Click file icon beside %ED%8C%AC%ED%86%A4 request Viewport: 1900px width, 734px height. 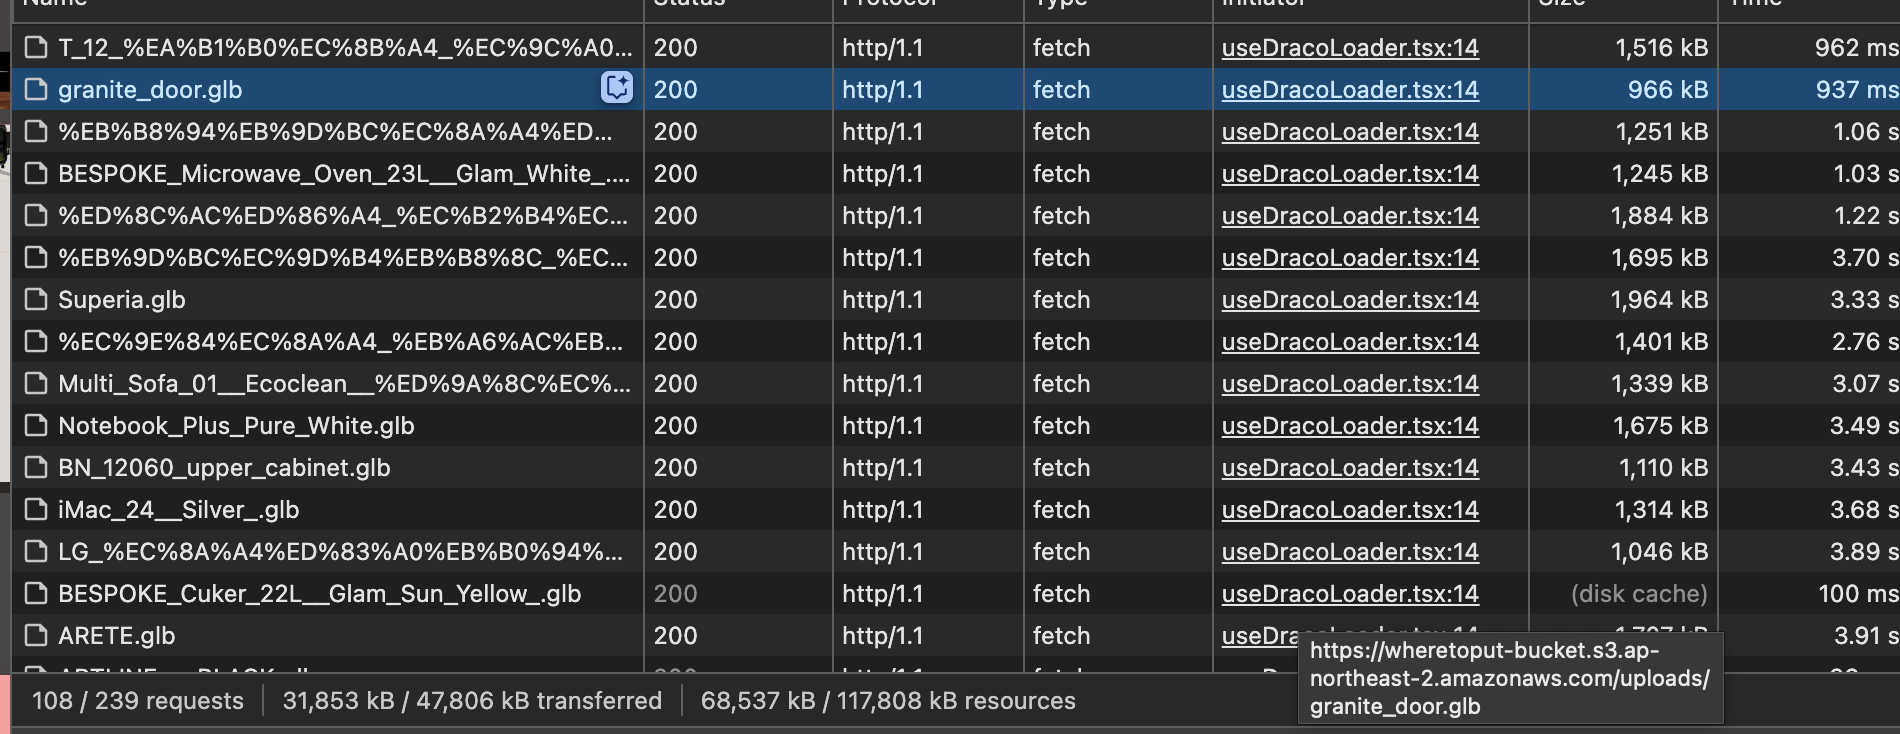pyautogui.click(x=36, y=215)
